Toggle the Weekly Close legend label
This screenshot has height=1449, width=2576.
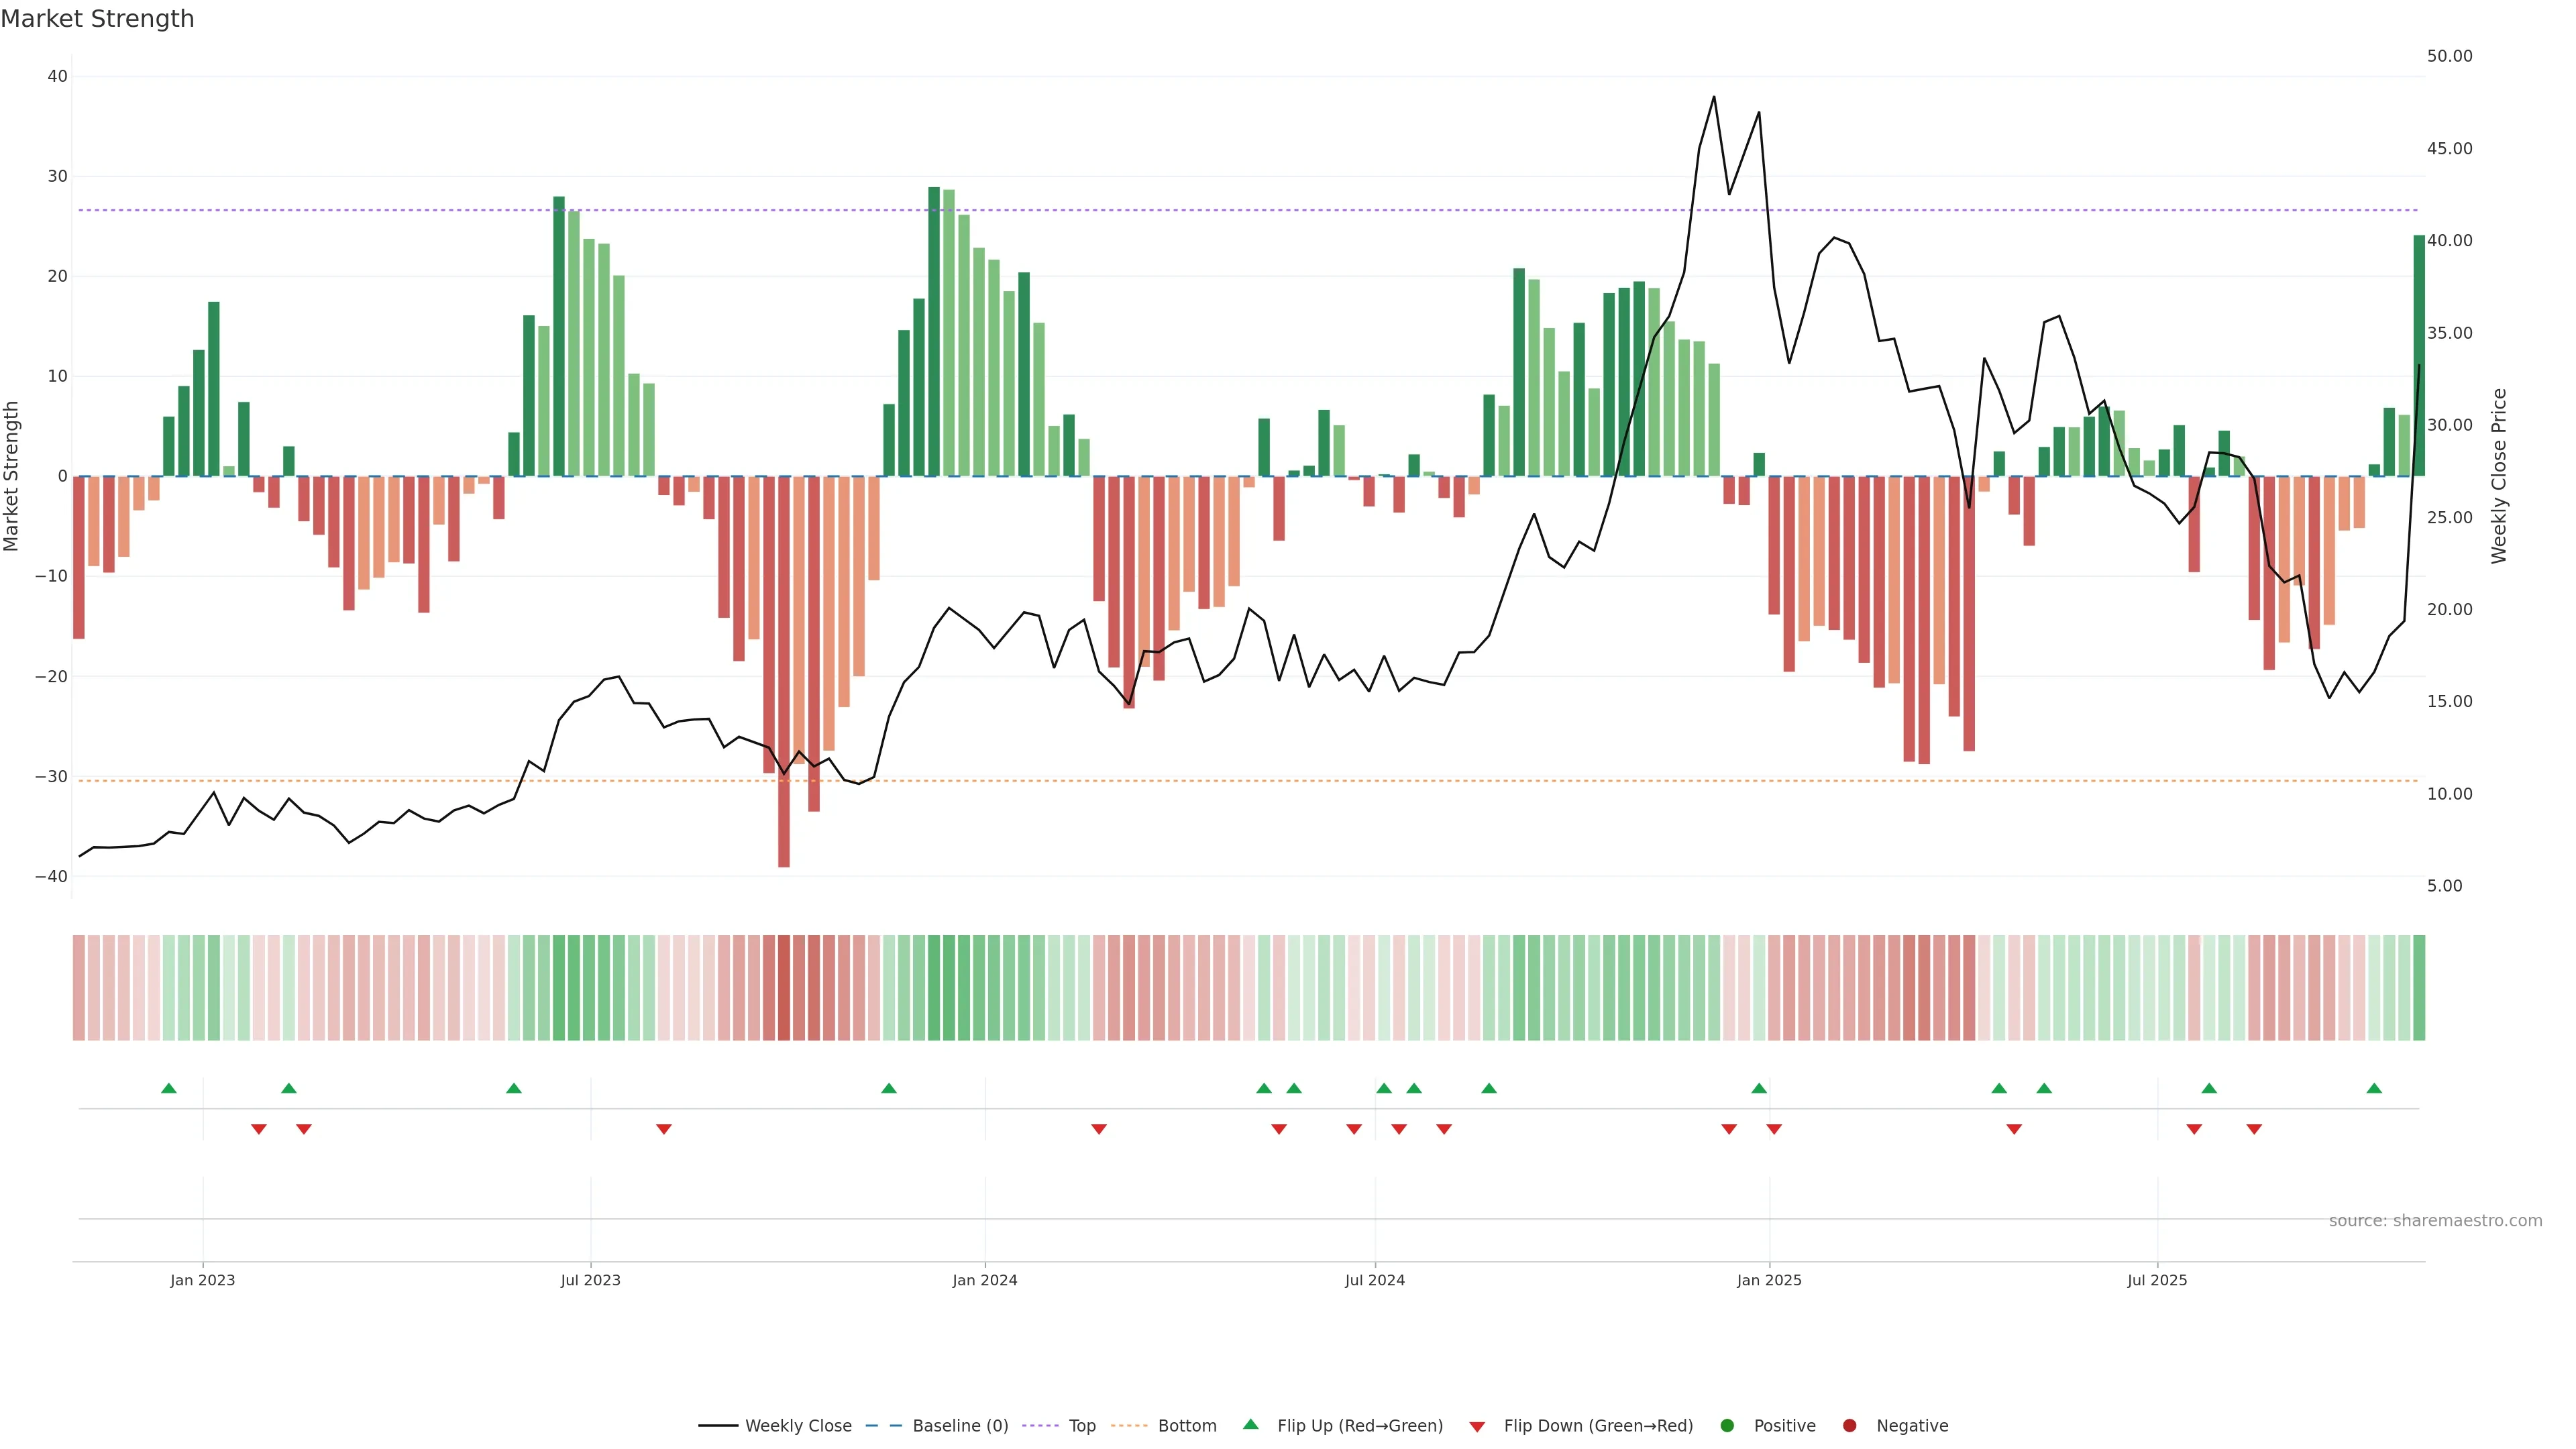point(798,1425)
